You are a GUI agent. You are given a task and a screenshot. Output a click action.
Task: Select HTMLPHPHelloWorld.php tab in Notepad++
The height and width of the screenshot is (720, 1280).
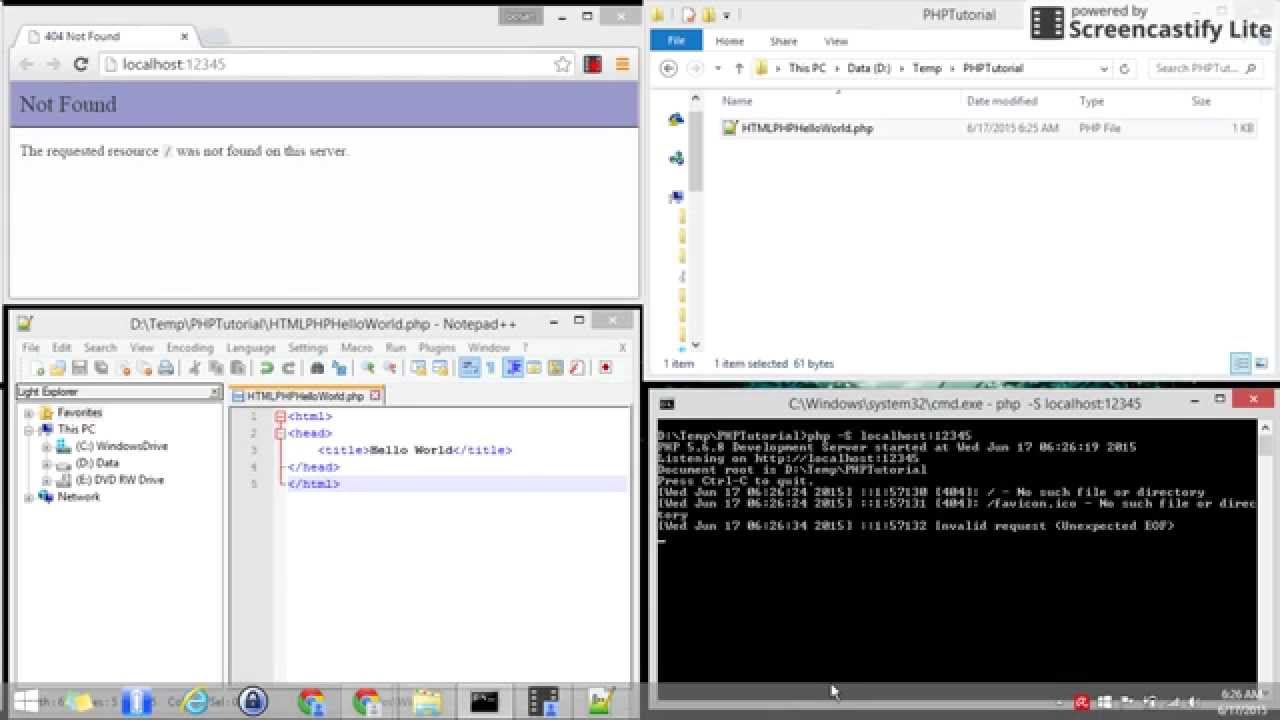click(x=305, y=396)
